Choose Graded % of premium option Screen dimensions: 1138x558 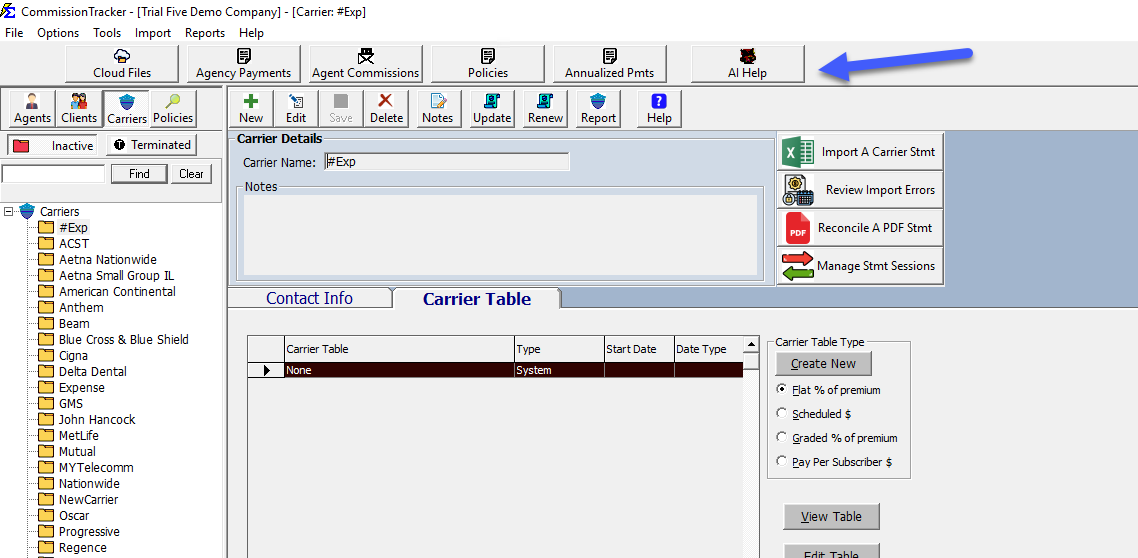[782, 437]
